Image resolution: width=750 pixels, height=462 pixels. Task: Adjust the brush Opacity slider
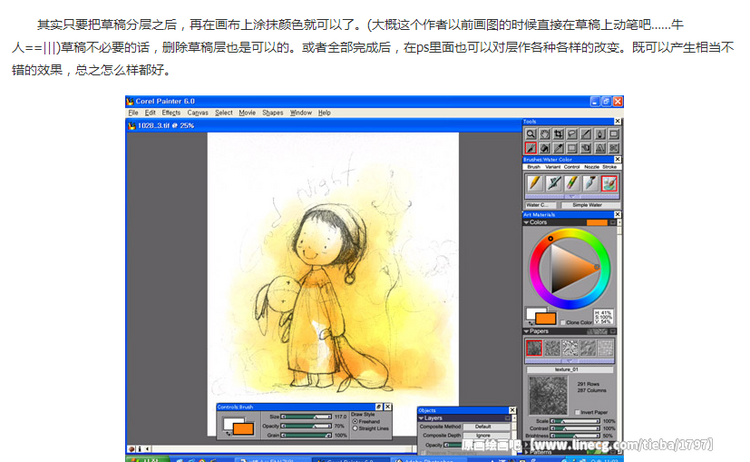click(x=306, y=426)
